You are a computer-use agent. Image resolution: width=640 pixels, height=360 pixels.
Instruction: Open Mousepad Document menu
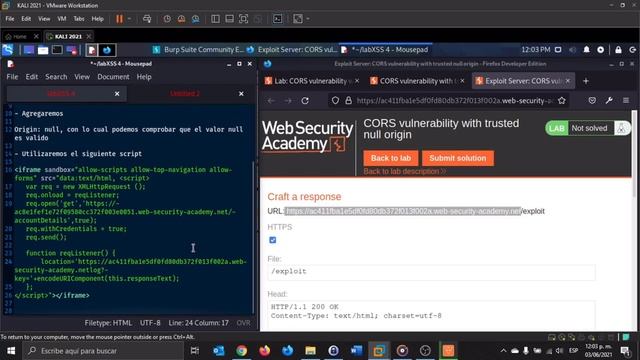point(113,77)
